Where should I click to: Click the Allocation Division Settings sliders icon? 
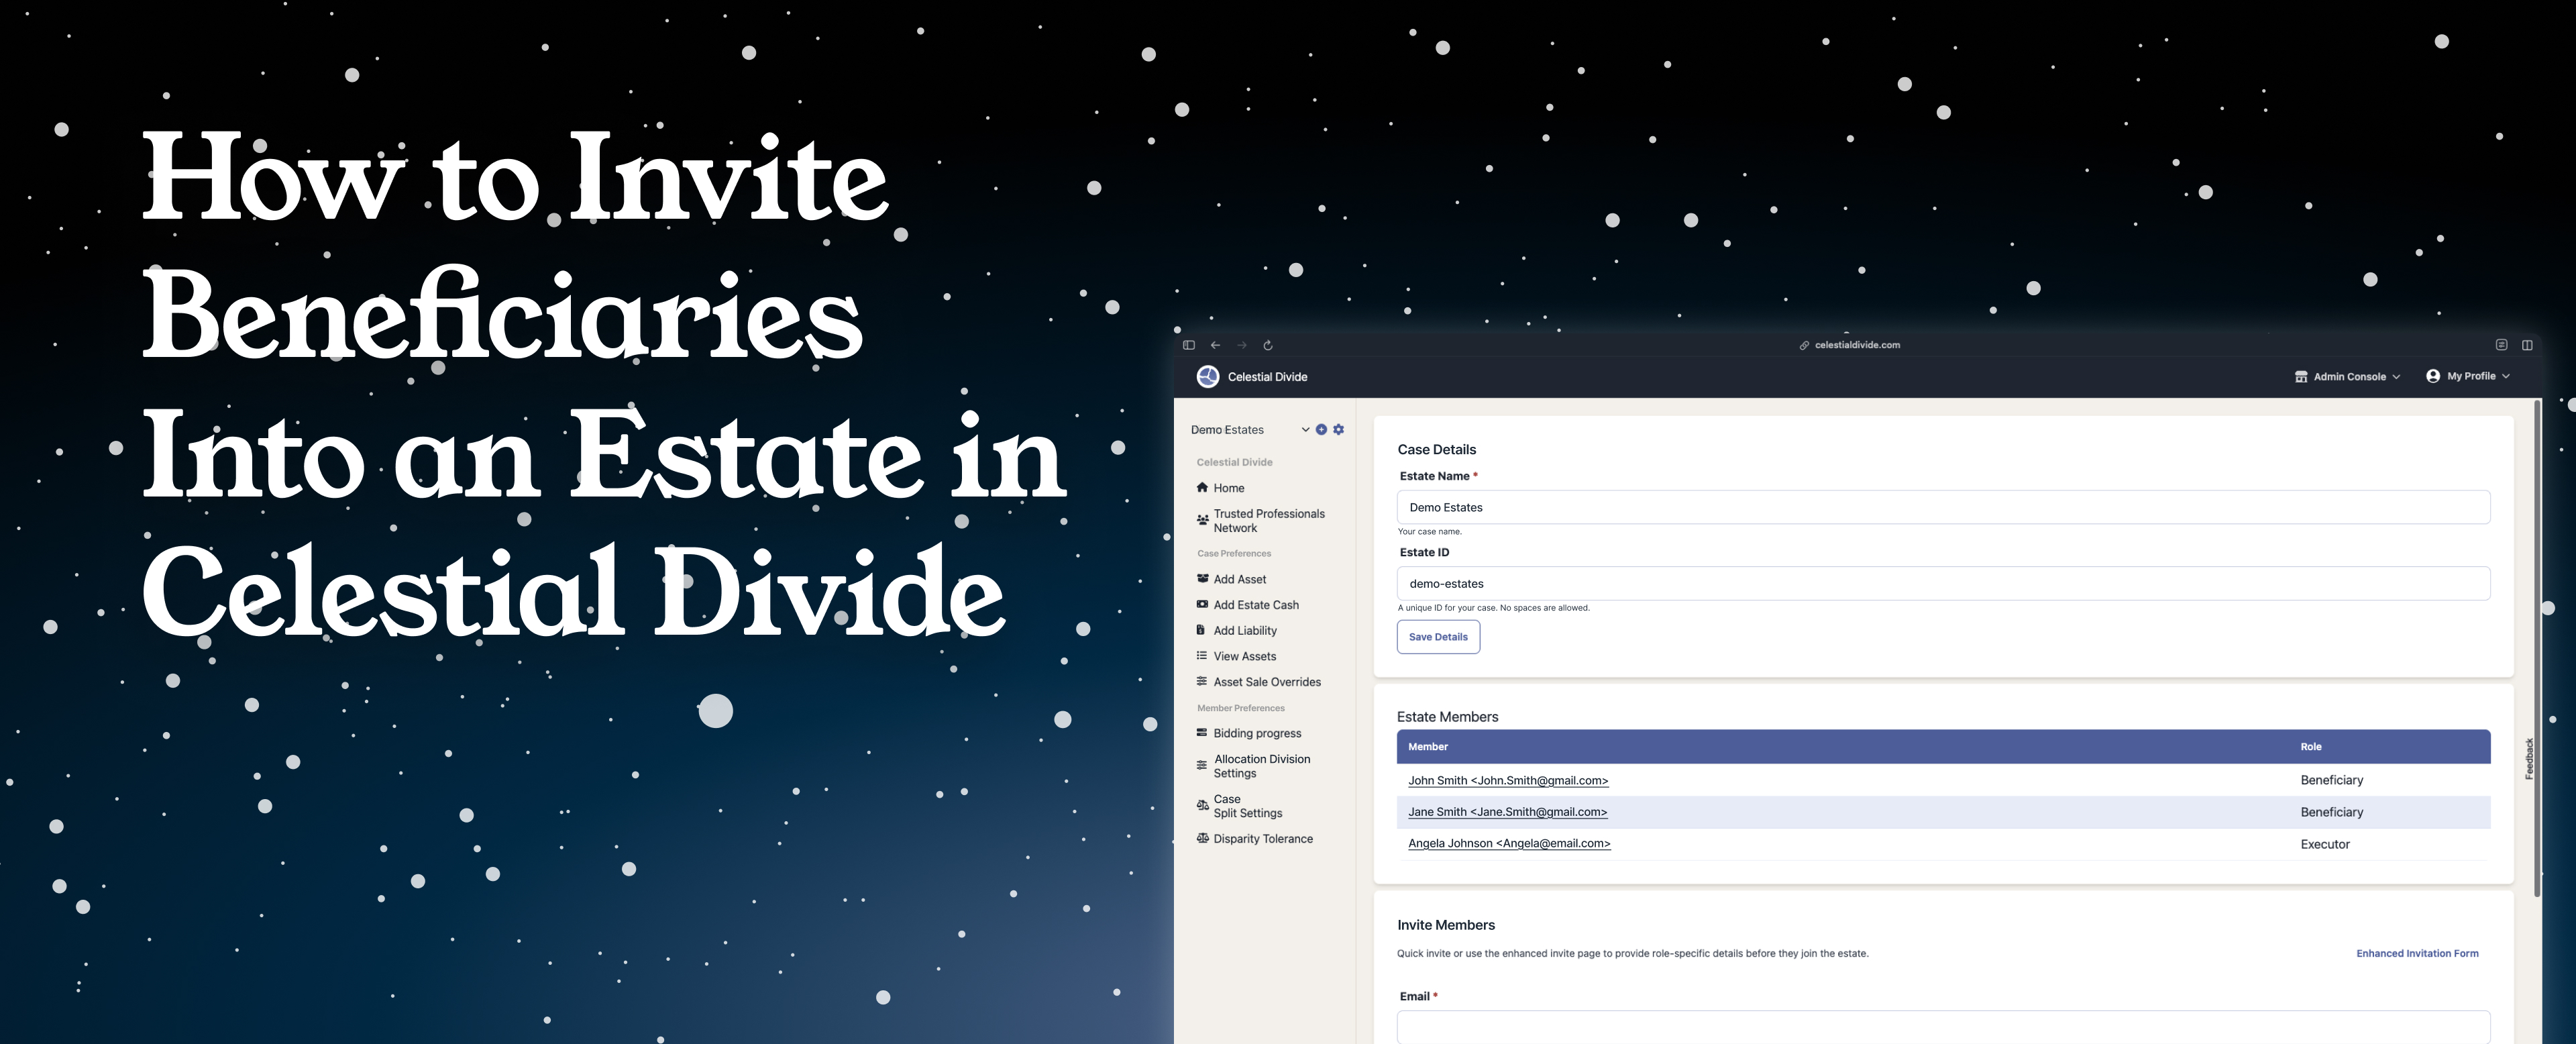(x=1202, y=765)
